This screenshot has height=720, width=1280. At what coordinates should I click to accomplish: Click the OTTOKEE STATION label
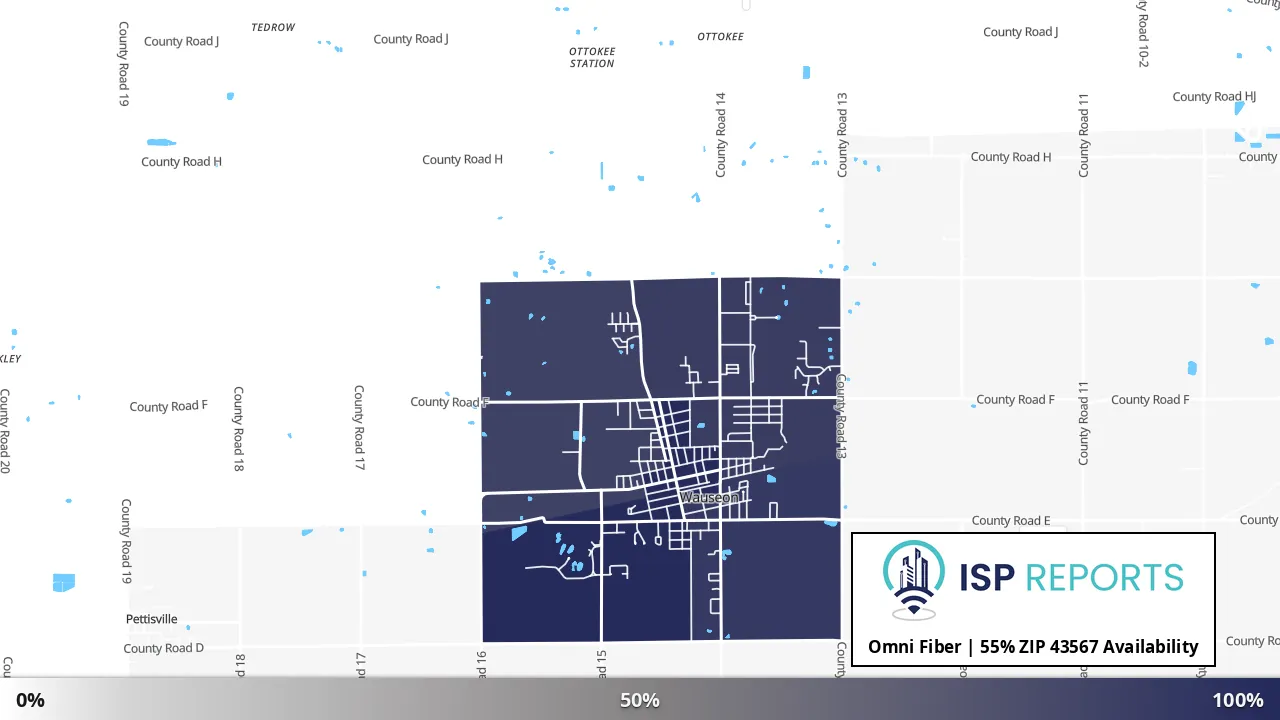click(x=592, y=57)
